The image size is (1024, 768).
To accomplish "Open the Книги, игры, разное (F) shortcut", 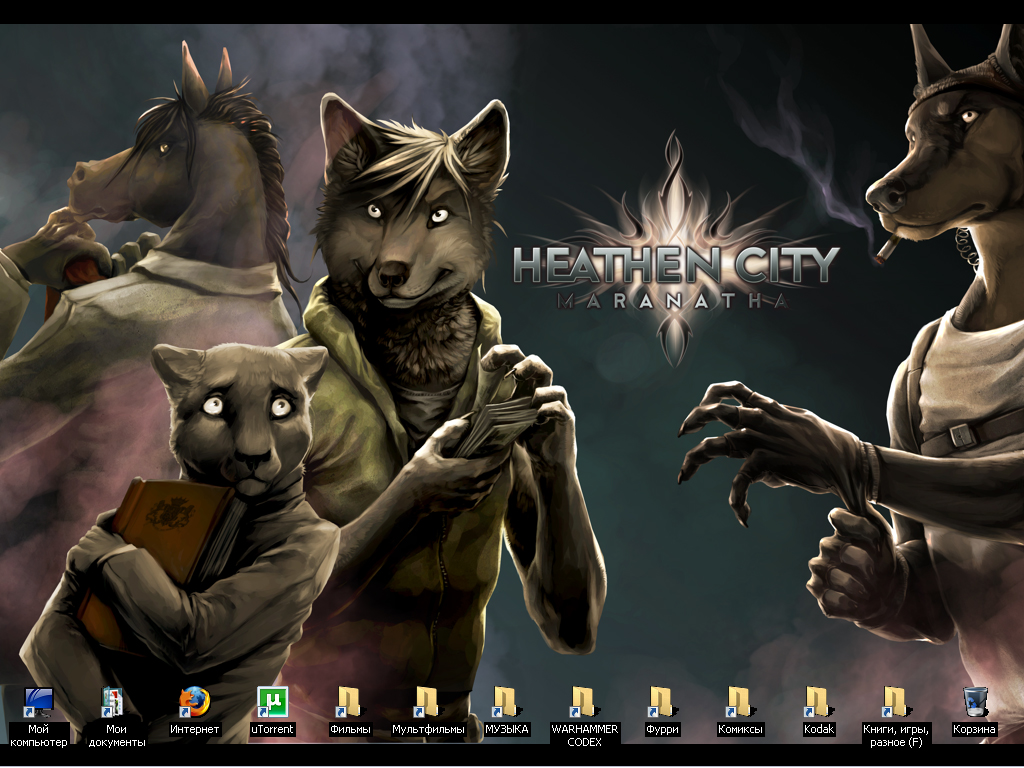I will 896,703.
